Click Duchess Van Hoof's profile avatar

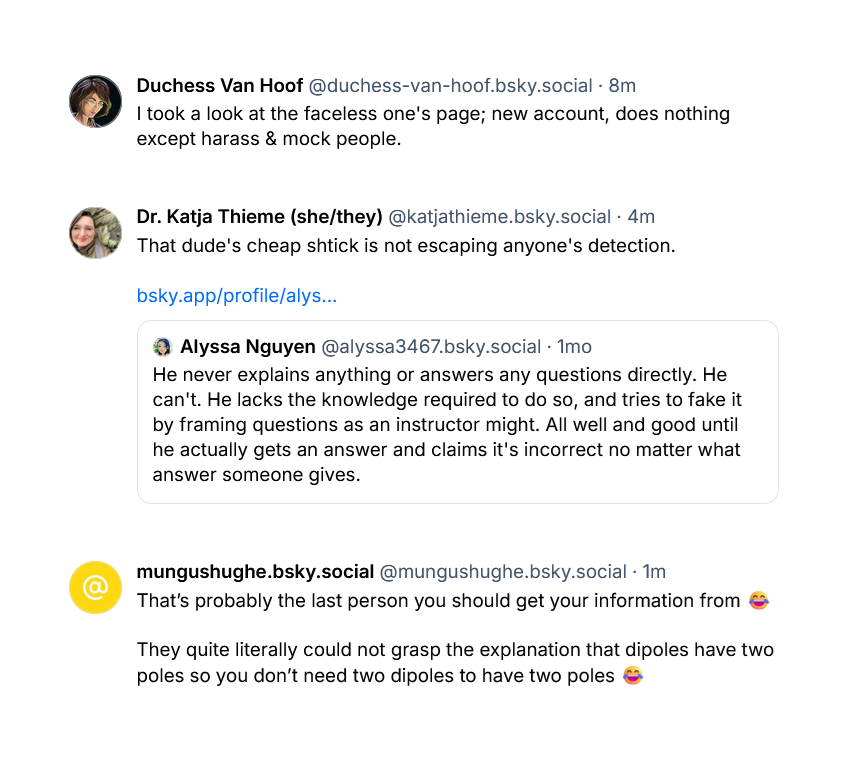(95, 101)
